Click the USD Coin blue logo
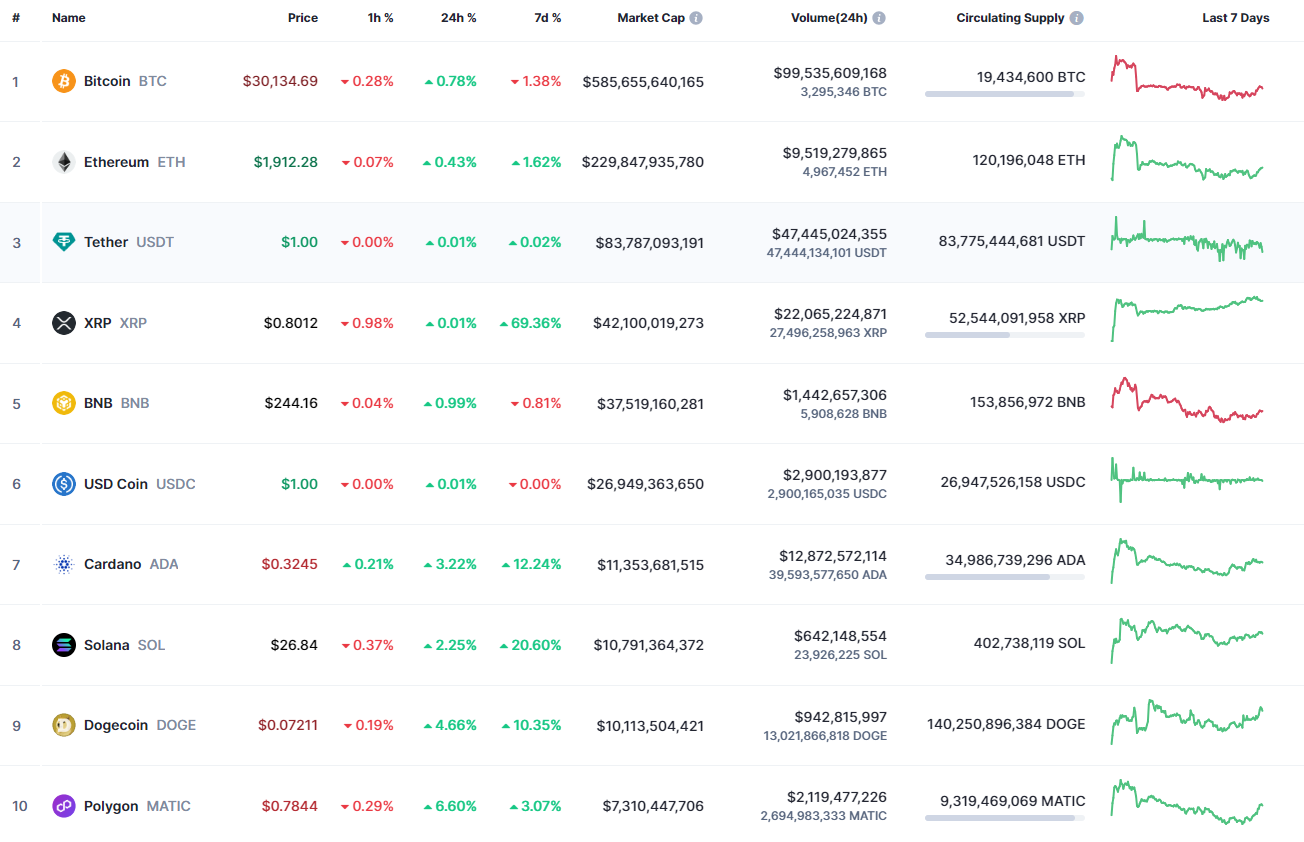The height and width of the screenshot is (842, 1304). coord(65,483)
